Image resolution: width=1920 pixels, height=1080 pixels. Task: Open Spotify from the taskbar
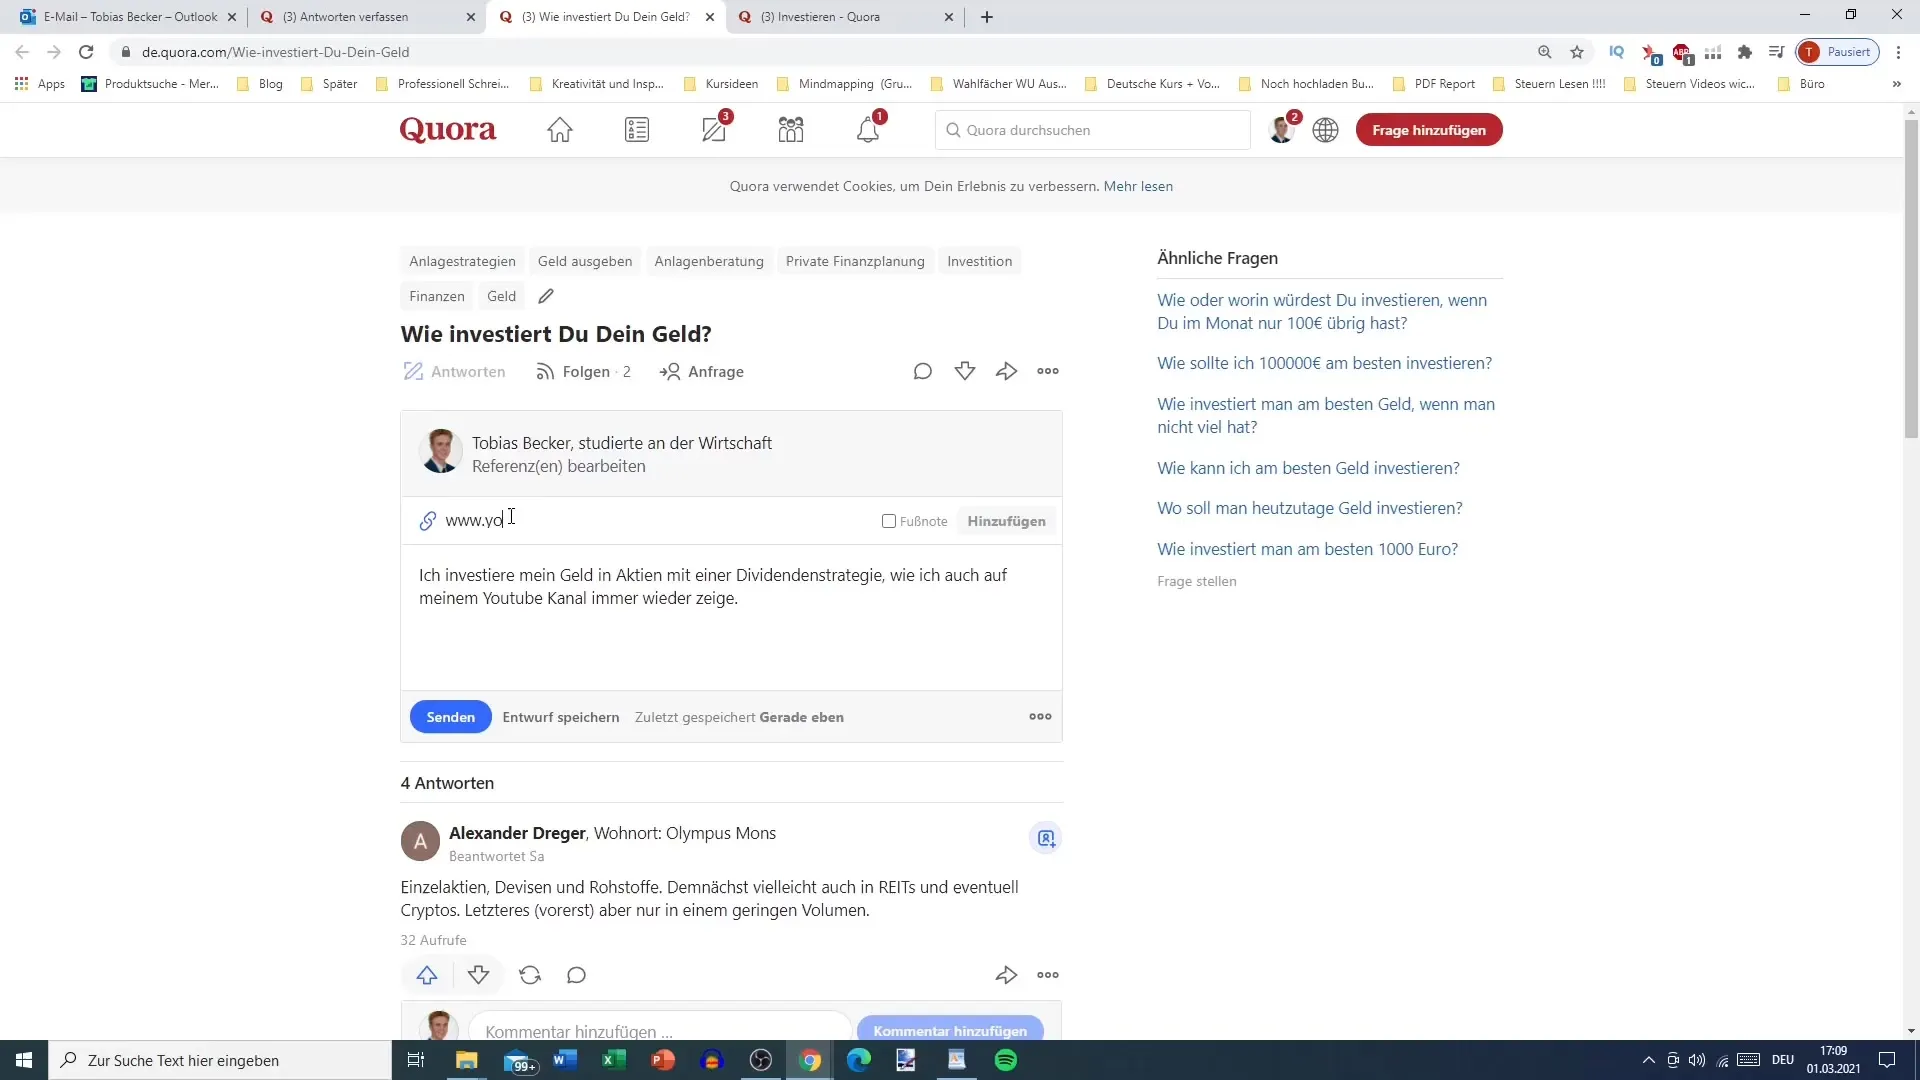[1006, 1060]
